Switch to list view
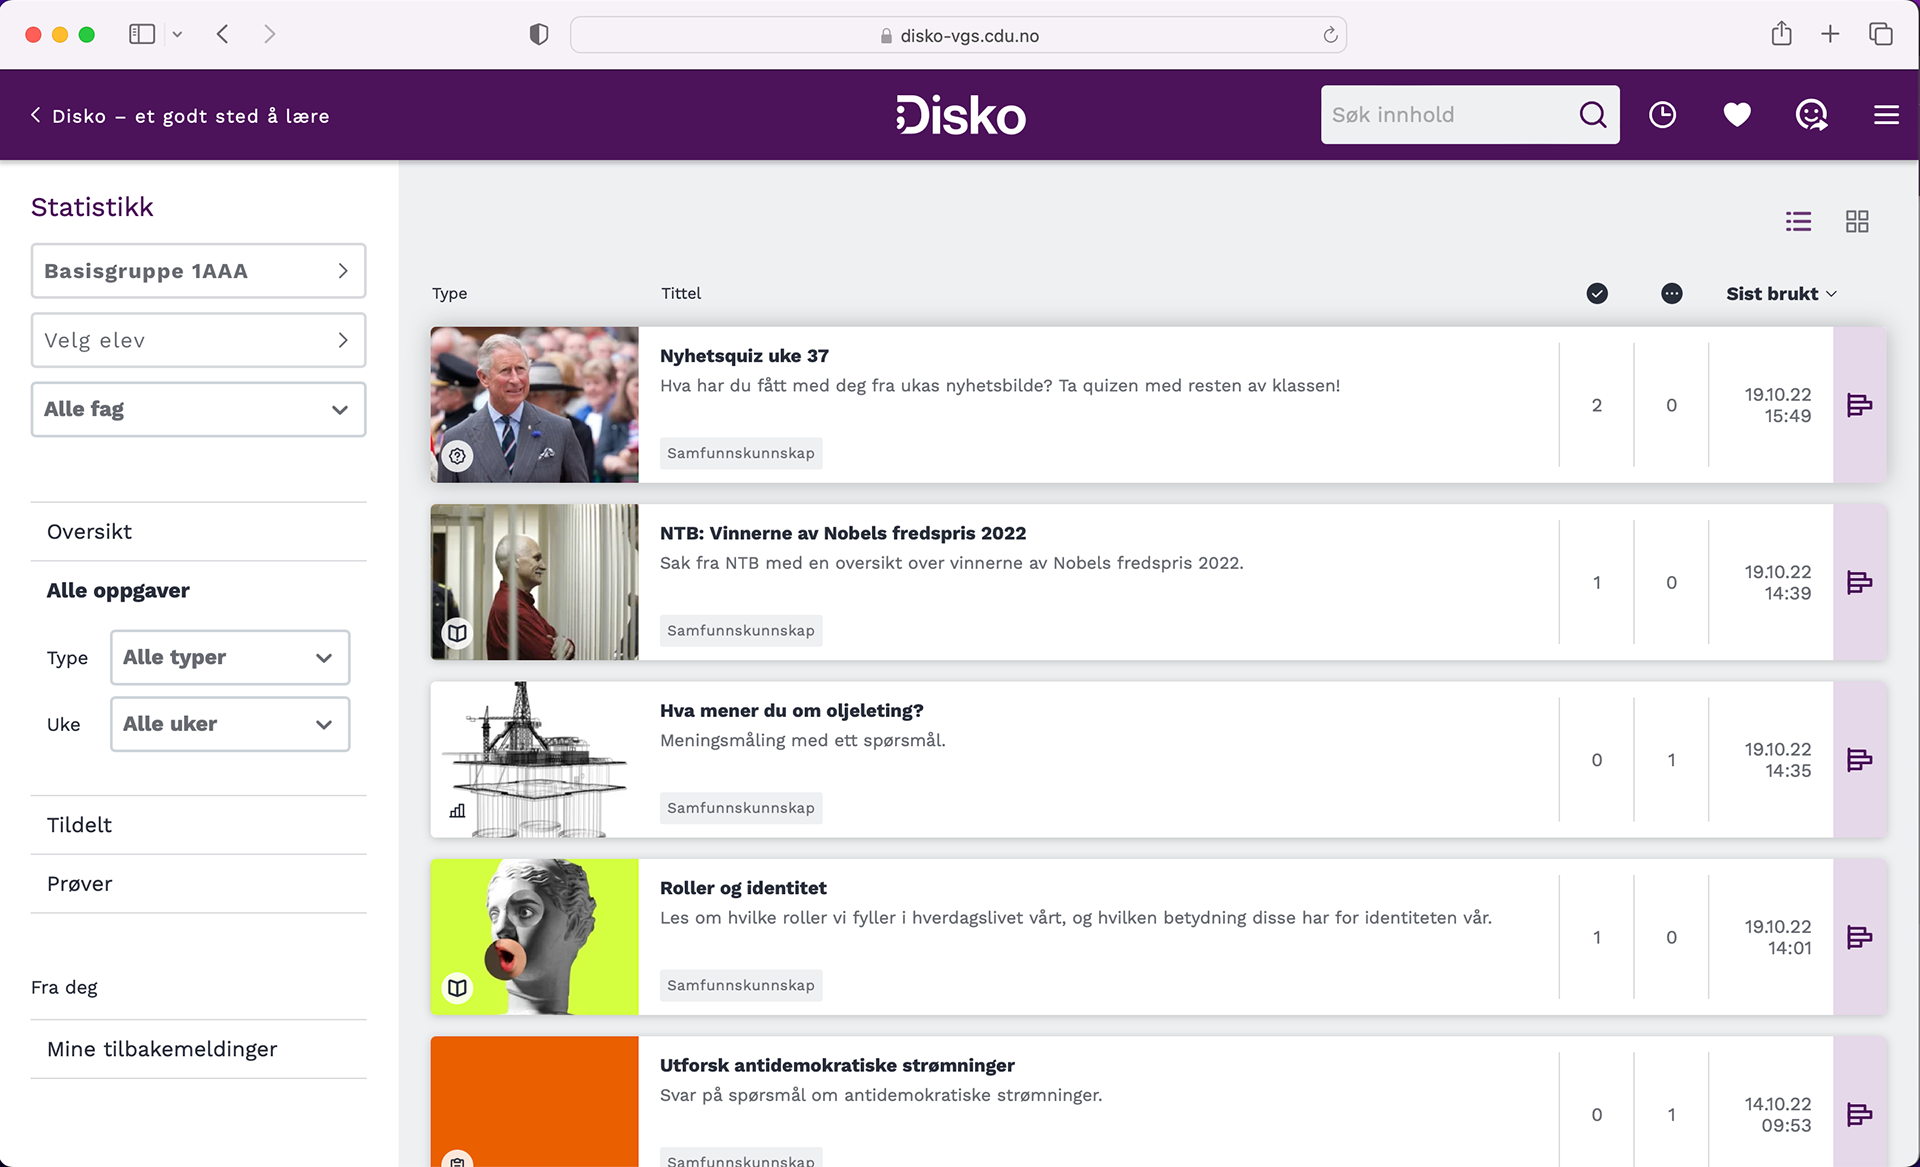The width and height of the screenshot is (1920, 1167). pos(1798,221)
